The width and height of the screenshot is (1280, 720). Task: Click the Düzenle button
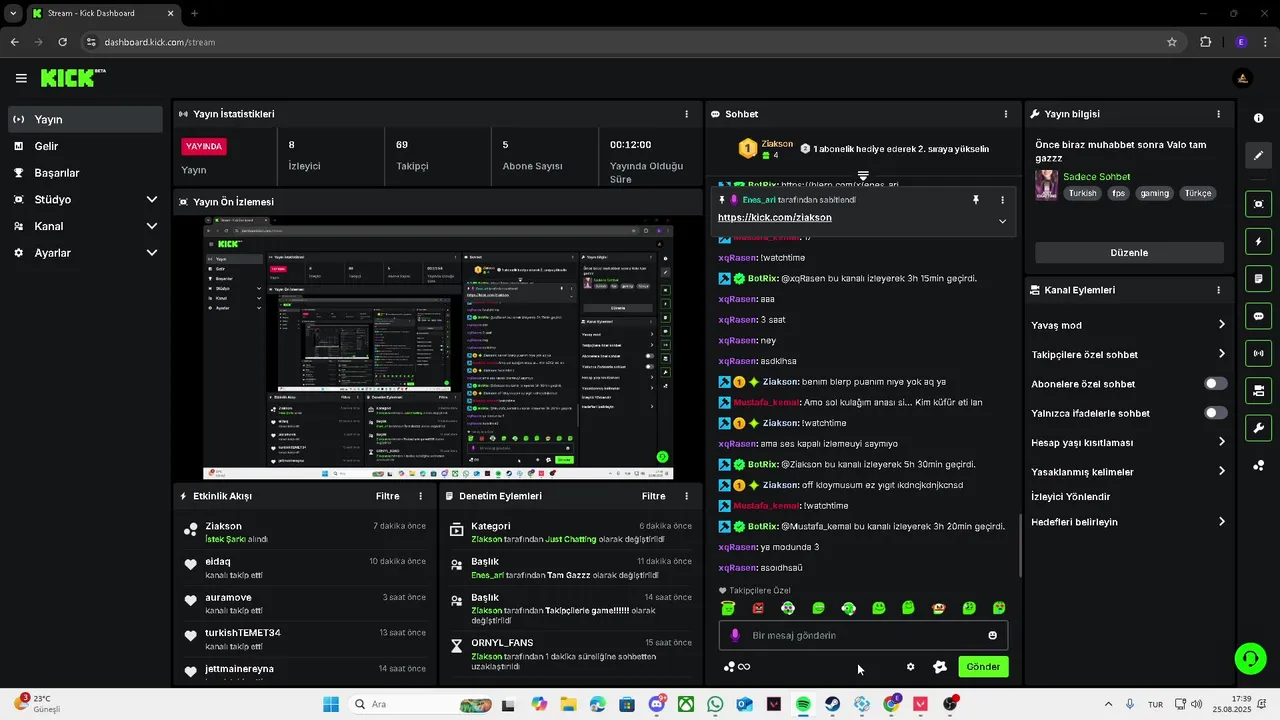[x=1129, y=253]
